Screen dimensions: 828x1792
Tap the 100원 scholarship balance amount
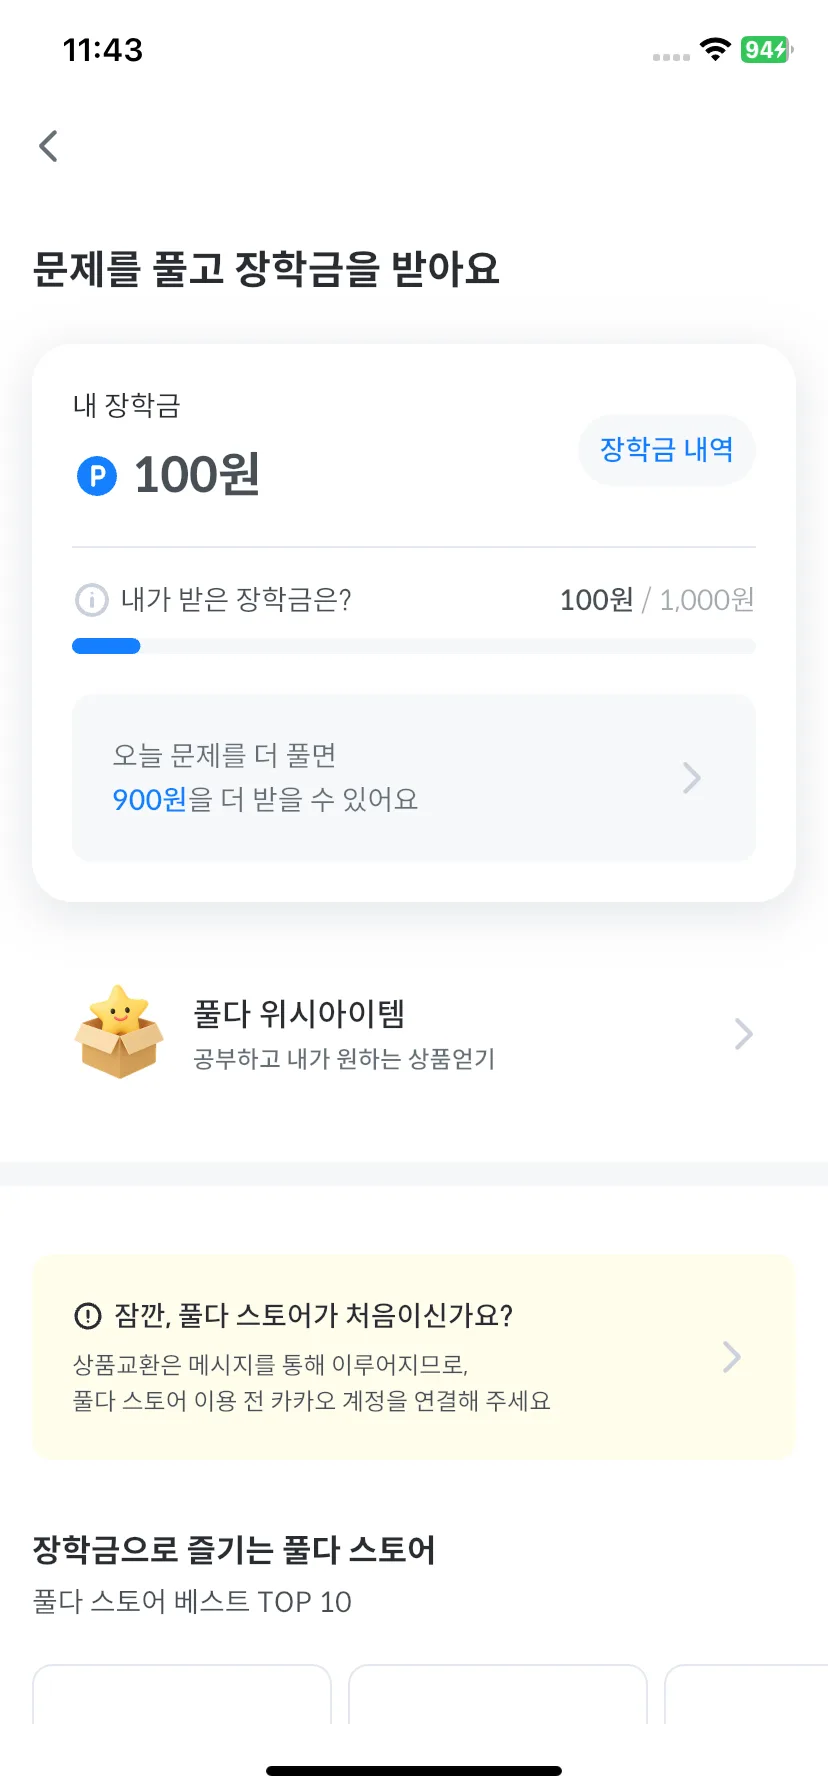(x=197, y=475)
